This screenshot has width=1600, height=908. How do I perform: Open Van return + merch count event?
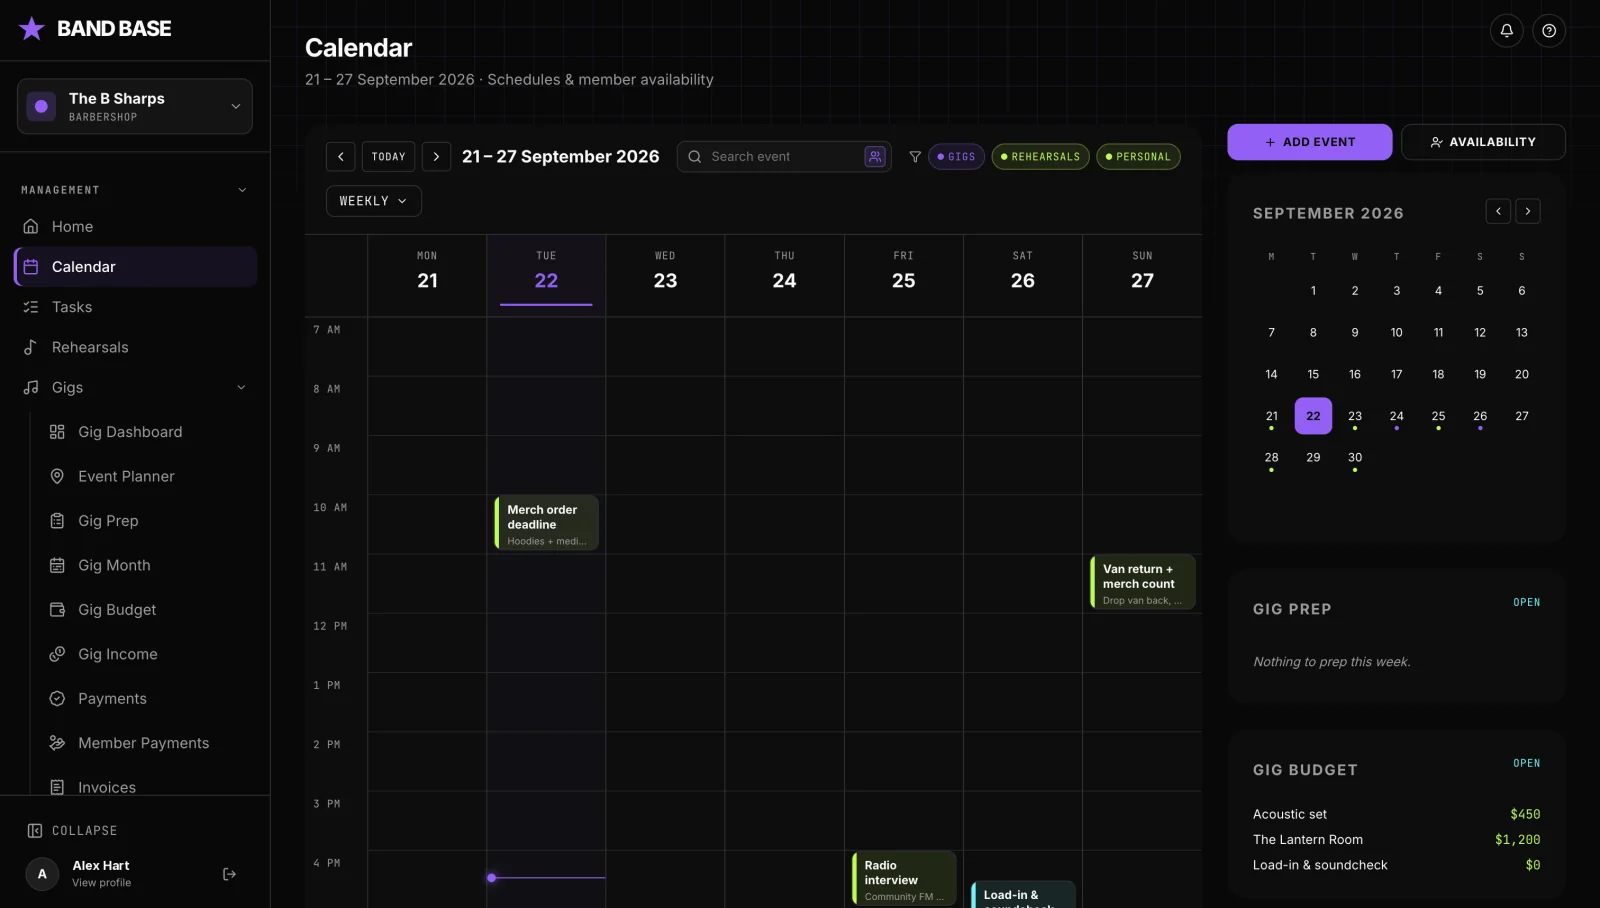point(1142,582)
